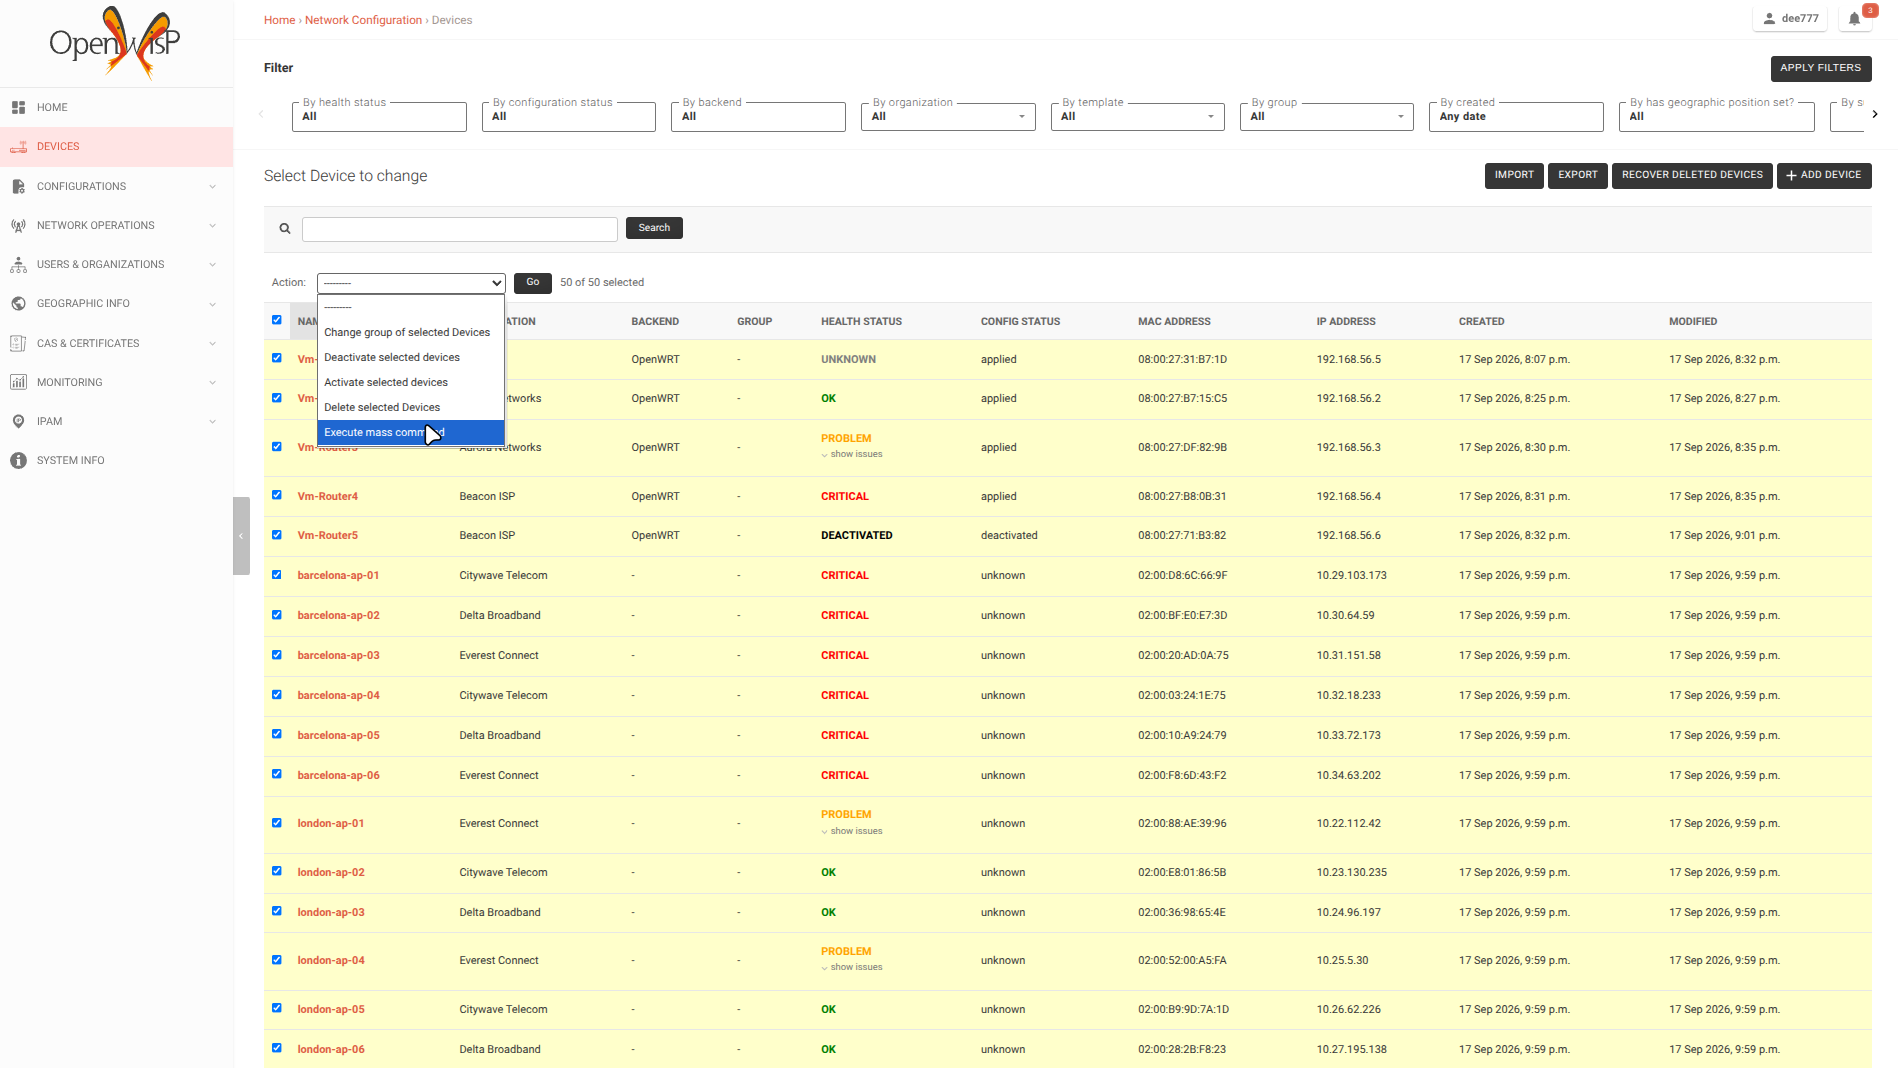Open the By template filter dropdown
This screenshot has height=1068, width=1898.
click(x=1137, y=116)
